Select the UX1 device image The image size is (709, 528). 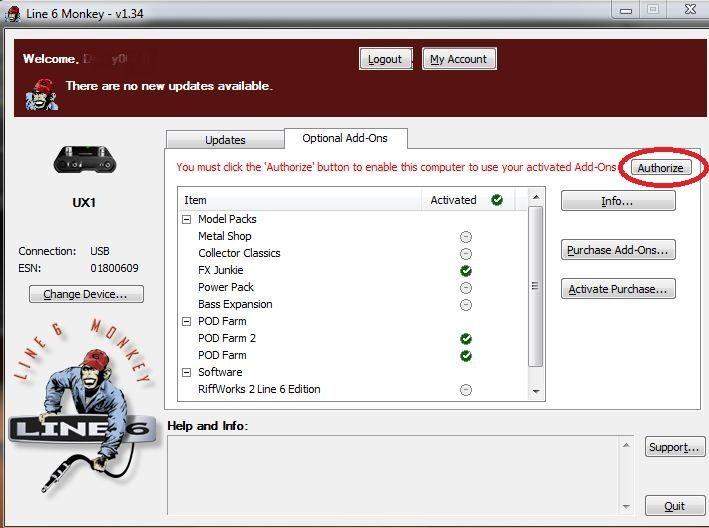point(85,160)
